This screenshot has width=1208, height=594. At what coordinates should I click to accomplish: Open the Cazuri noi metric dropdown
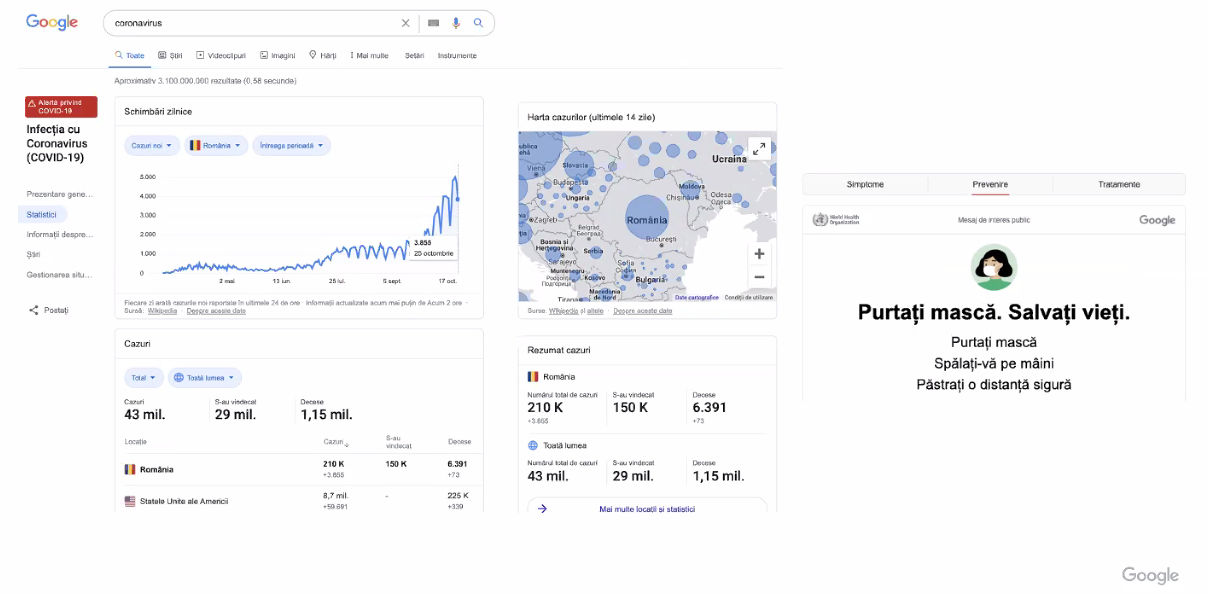coord(152,145)
